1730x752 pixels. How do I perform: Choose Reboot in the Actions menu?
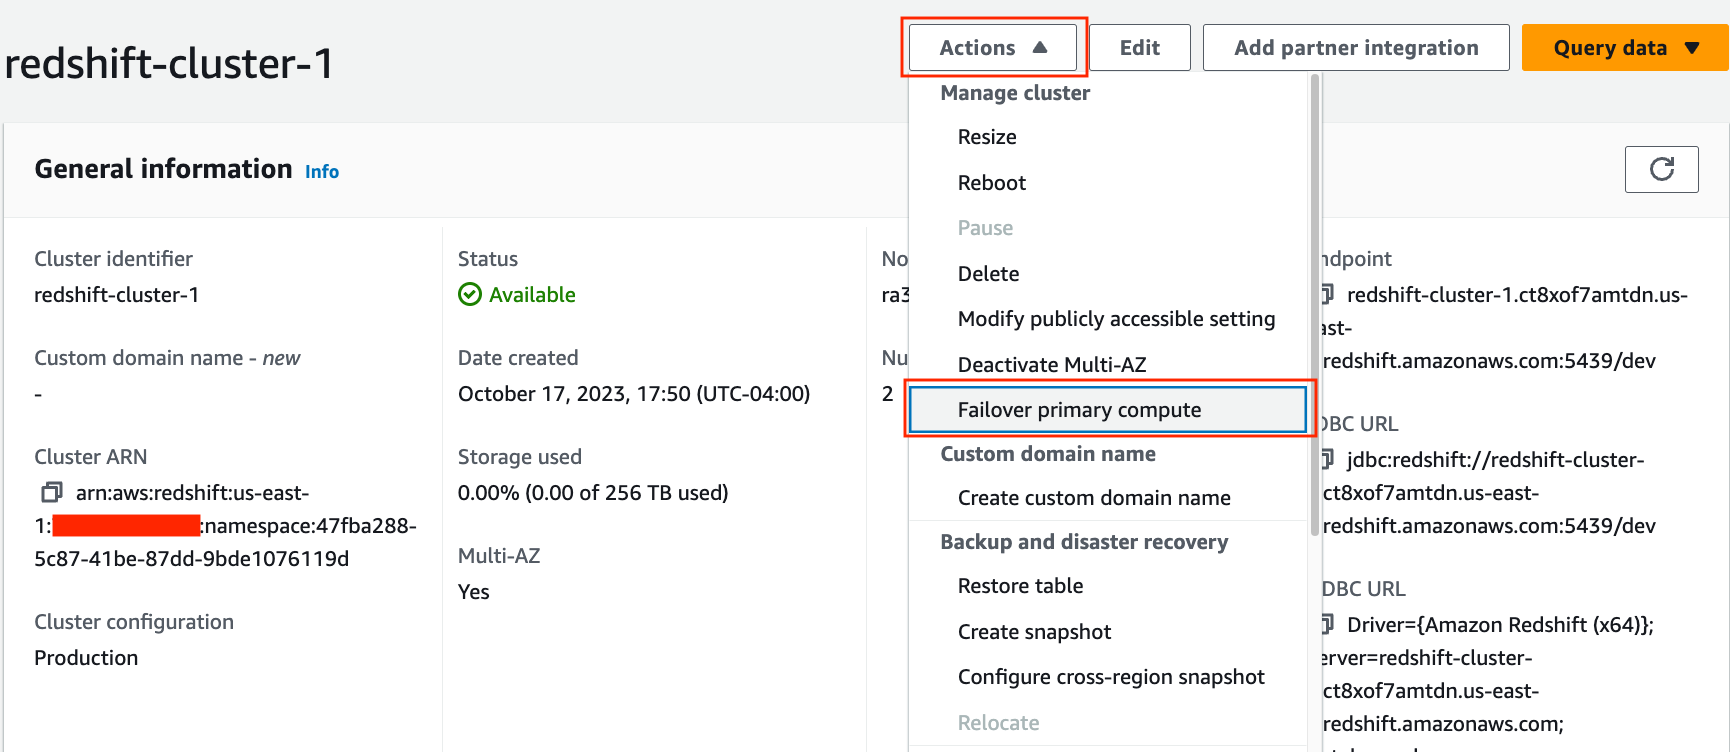tap(992, 183)
